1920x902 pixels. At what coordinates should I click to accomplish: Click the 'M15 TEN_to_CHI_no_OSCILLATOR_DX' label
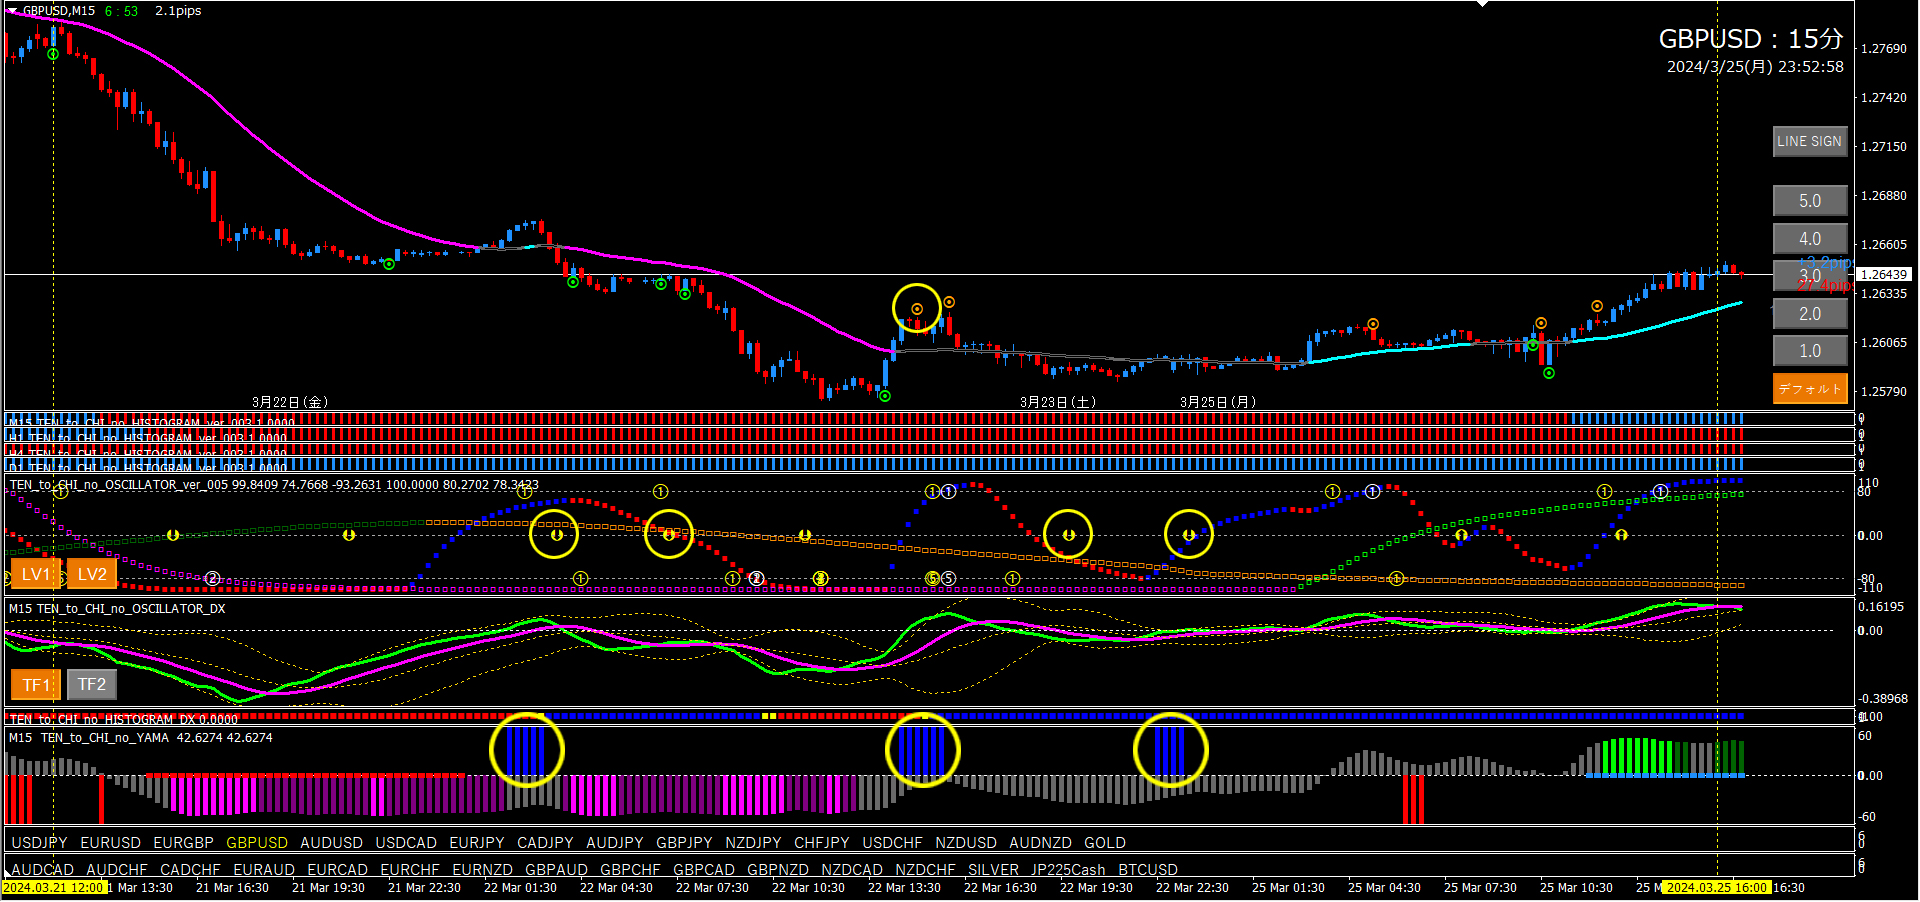[x=117, y=608]
